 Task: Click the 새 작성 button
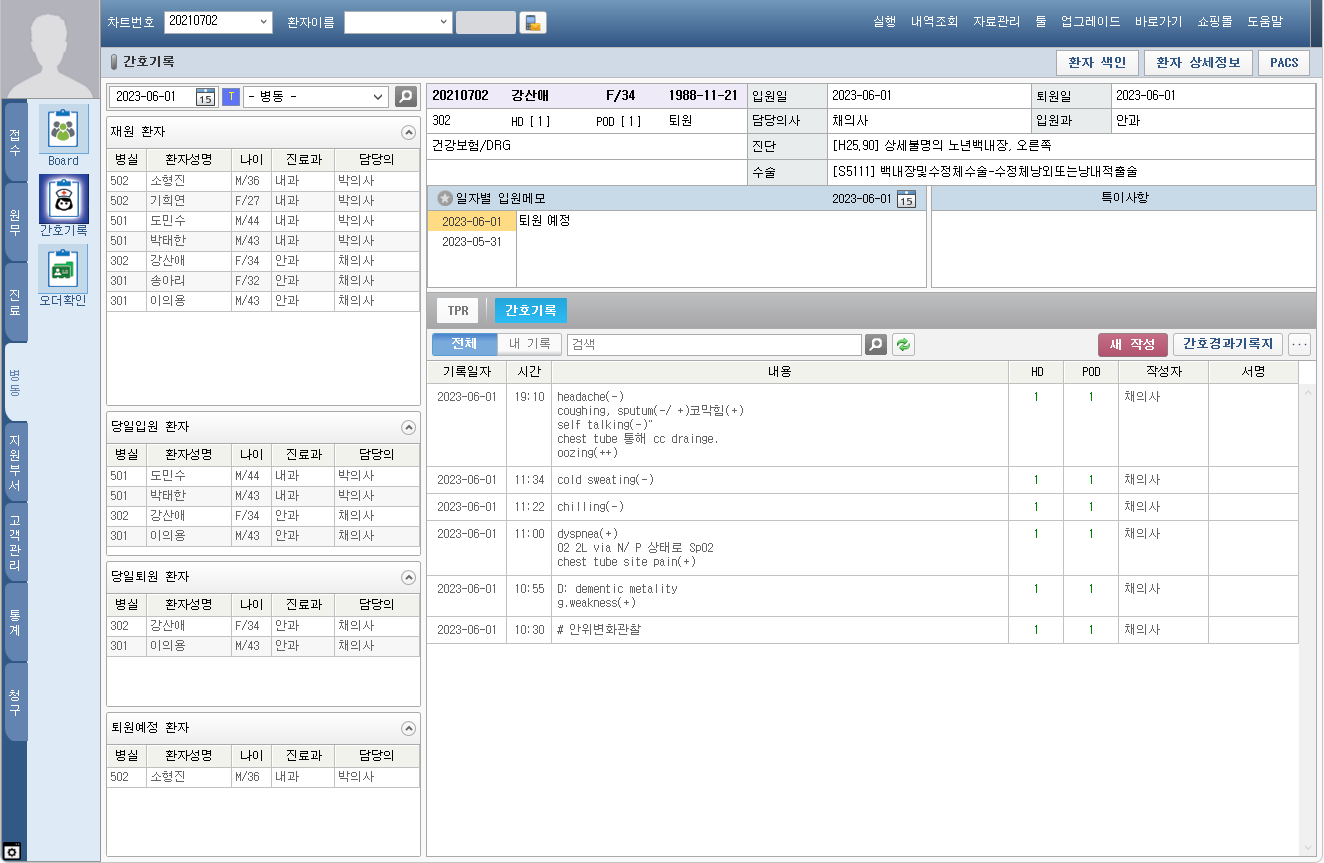click(x=1132, y=345)
